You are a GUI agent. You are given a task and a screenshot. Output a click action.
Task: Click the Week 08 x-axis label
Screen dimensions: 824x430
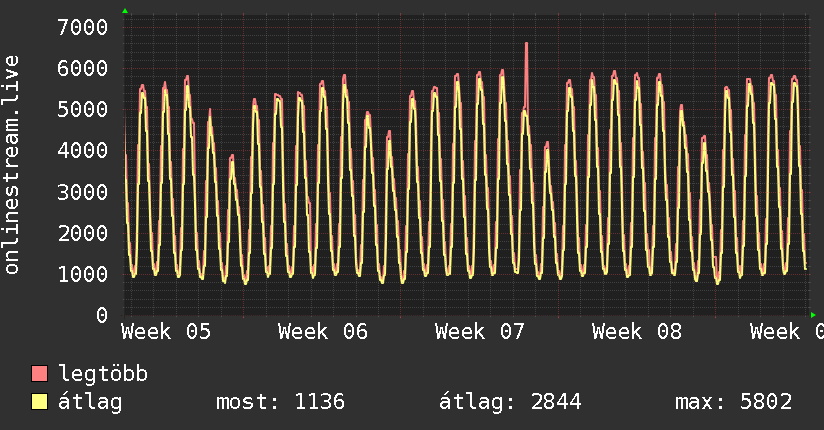pos(637,331)
